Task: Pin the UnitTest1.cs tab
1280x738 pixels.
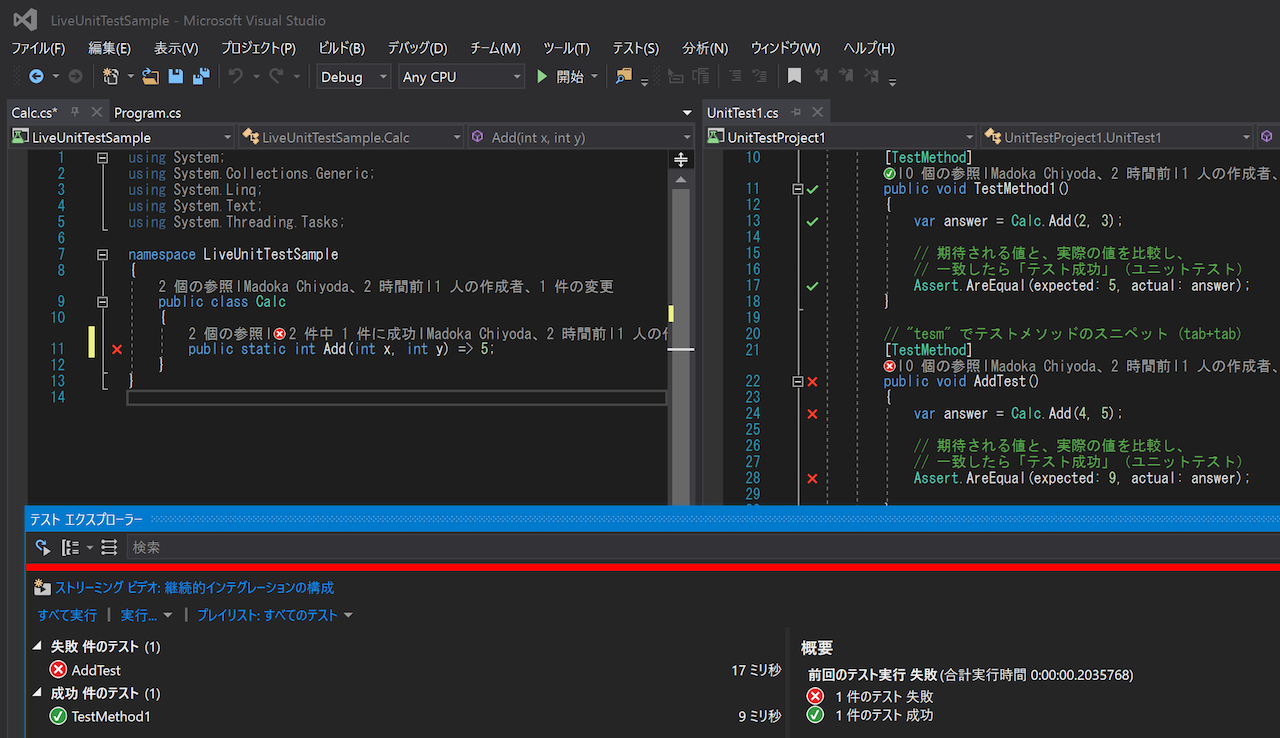Action: [798, 113]
